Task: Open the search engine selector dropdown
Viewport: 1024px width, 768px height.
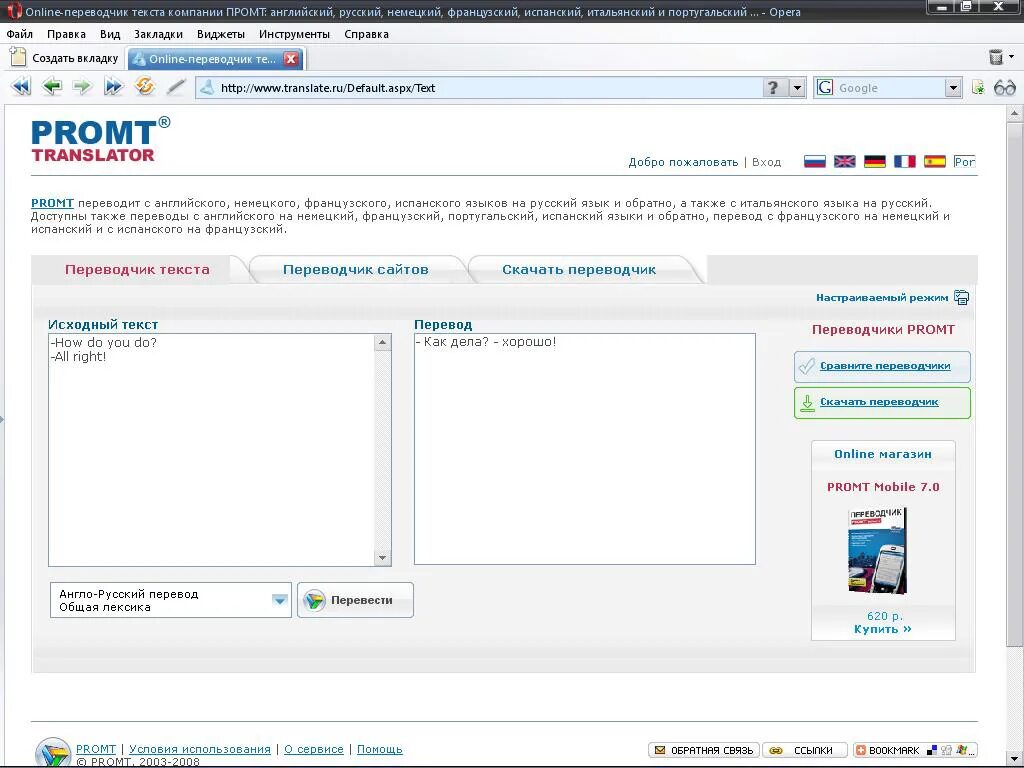Action: [953, 88]
